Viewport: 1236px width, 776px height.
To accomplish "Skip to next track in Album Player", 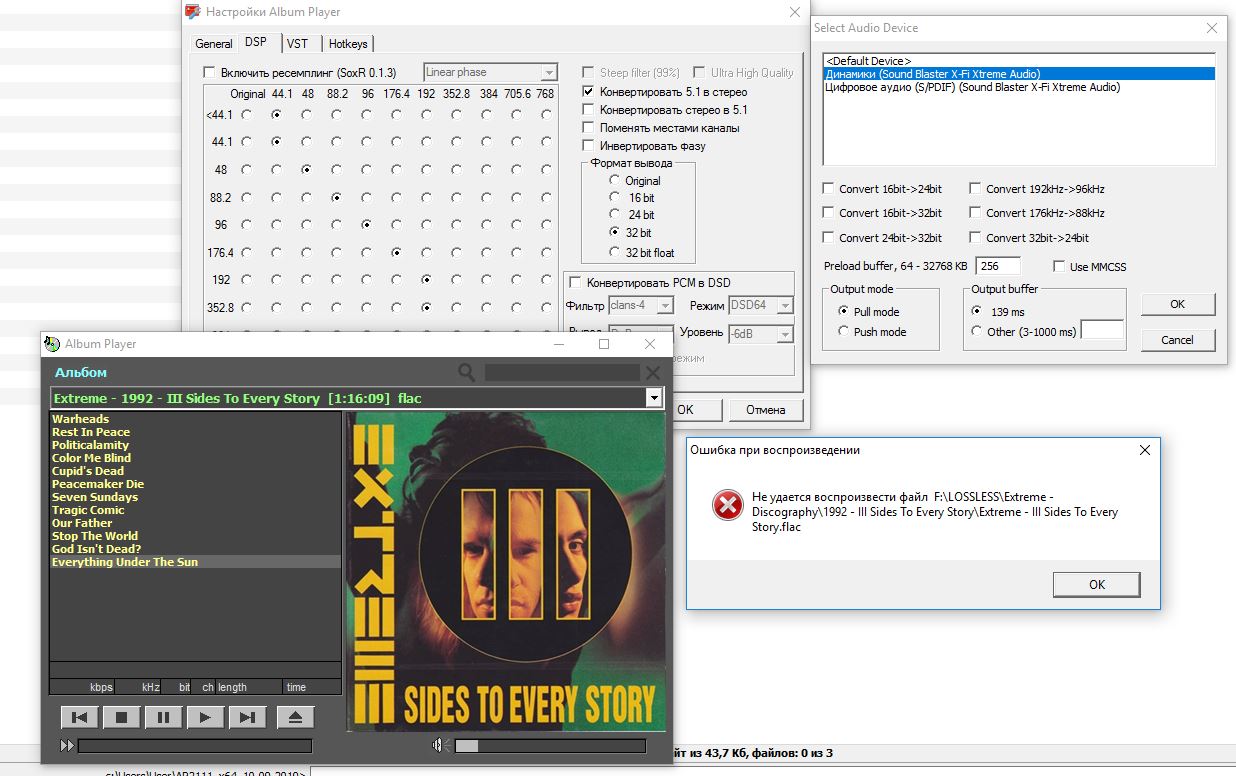I will [x=247, y=717].
